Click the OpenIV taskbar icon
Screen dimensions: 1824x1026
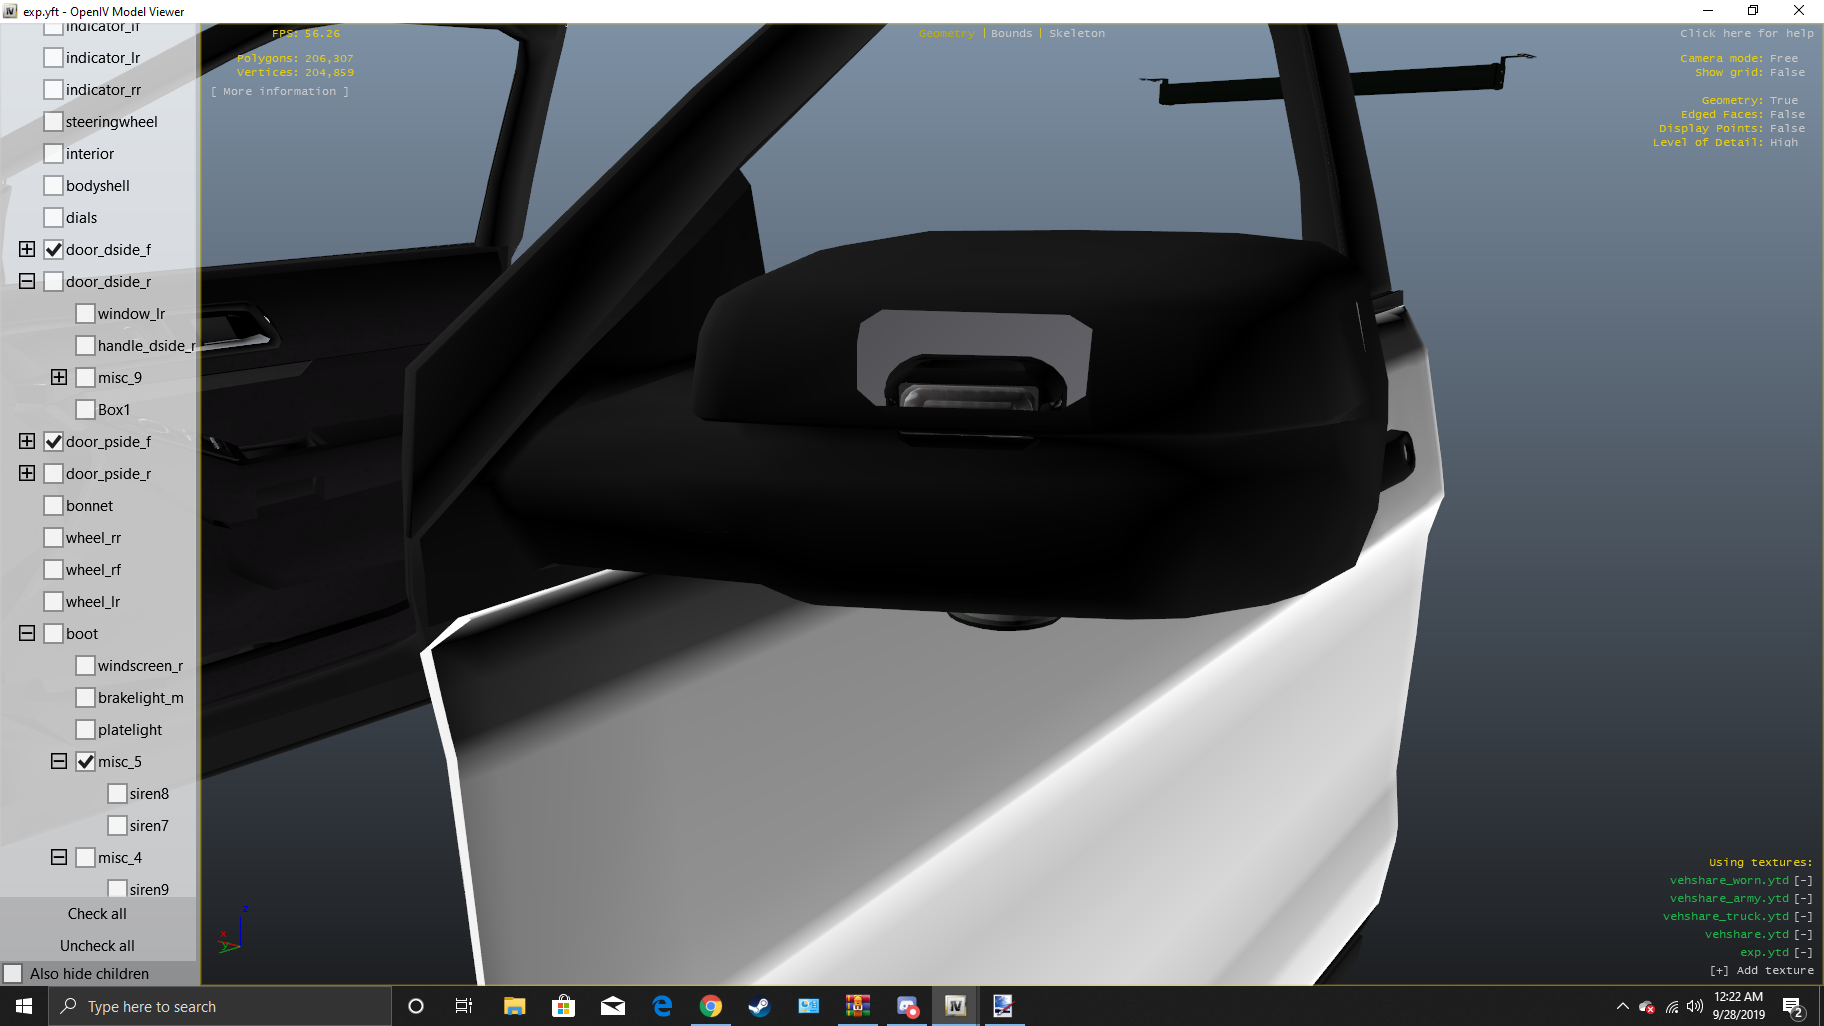click(956, 1006)
